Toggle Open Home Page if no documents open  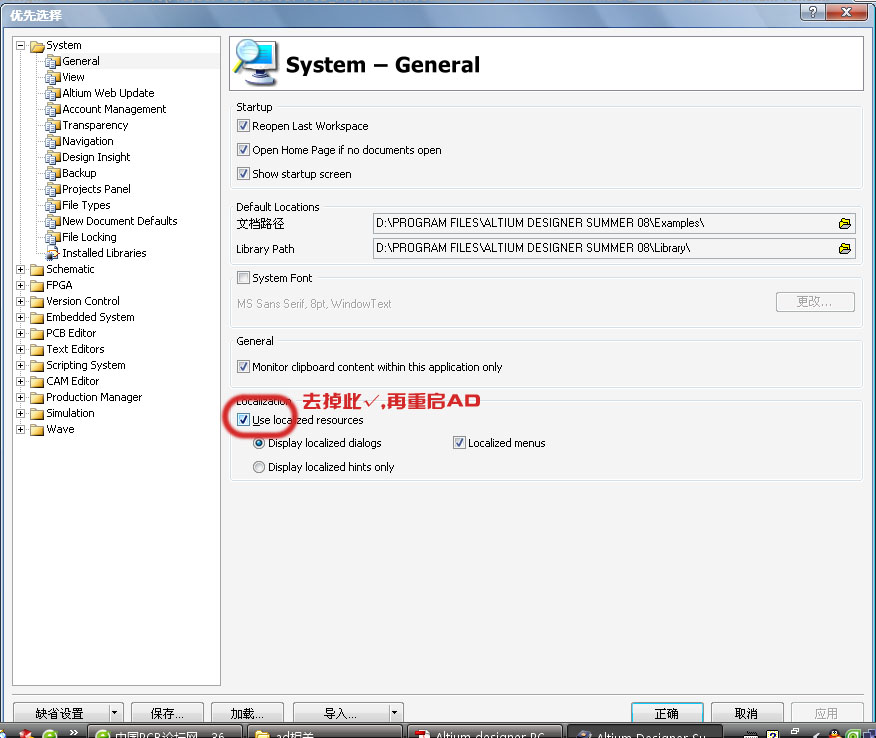[x=243, y=150]
